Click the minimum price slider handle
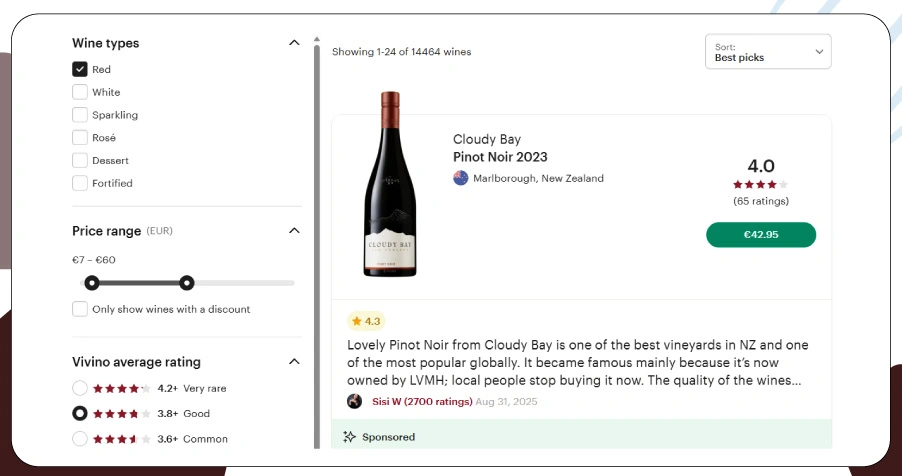 click(92, 283)
